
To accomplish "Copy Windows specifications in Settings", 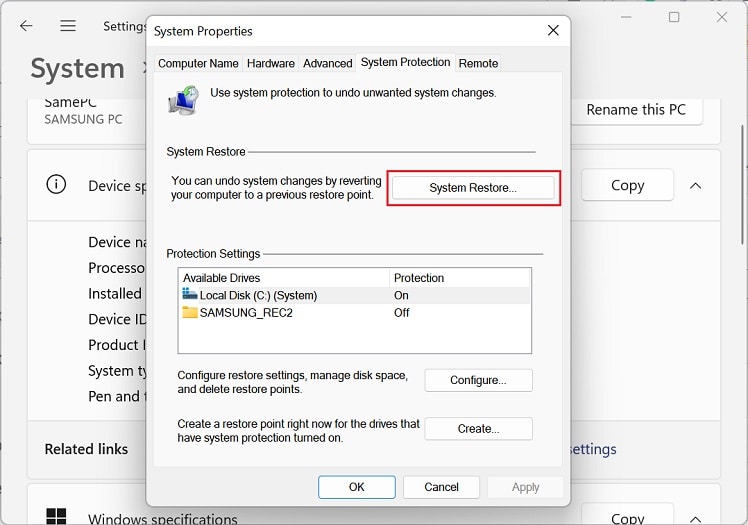I will [x=627, y=515].
